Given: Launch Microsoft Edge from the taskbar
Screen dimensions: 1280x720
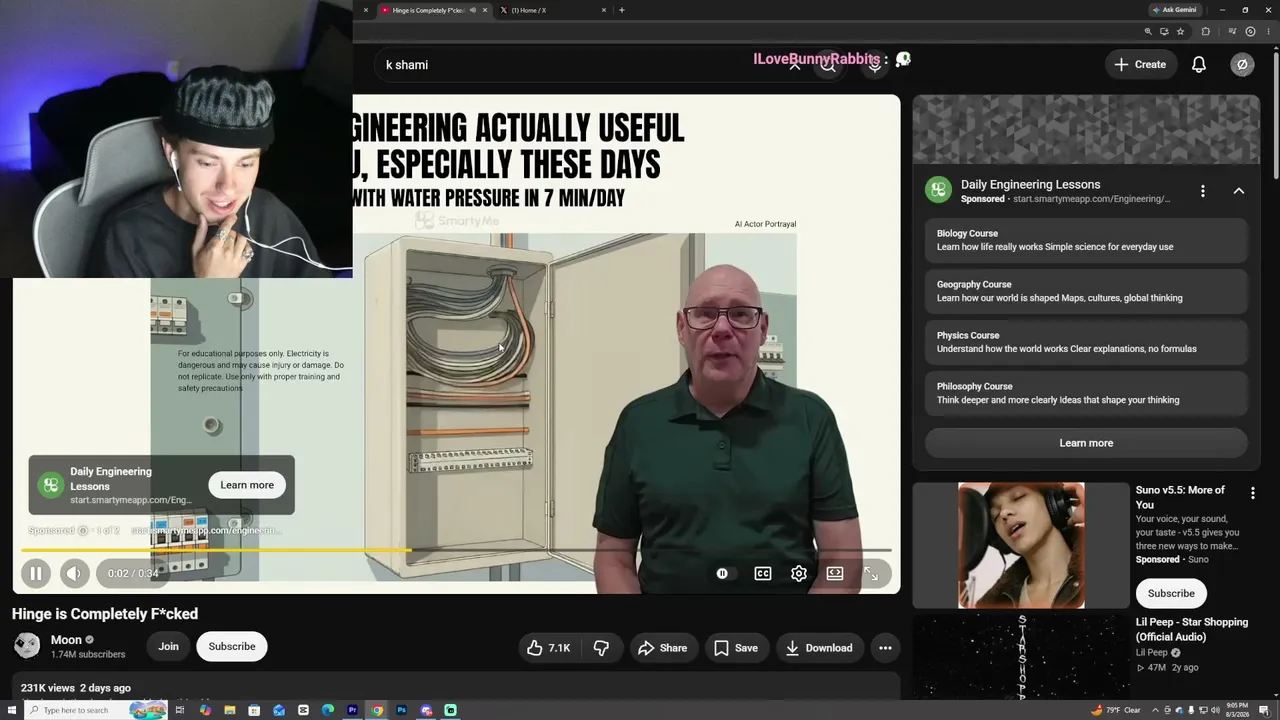Looking at the screenshot, I should [x=328, y=710].
